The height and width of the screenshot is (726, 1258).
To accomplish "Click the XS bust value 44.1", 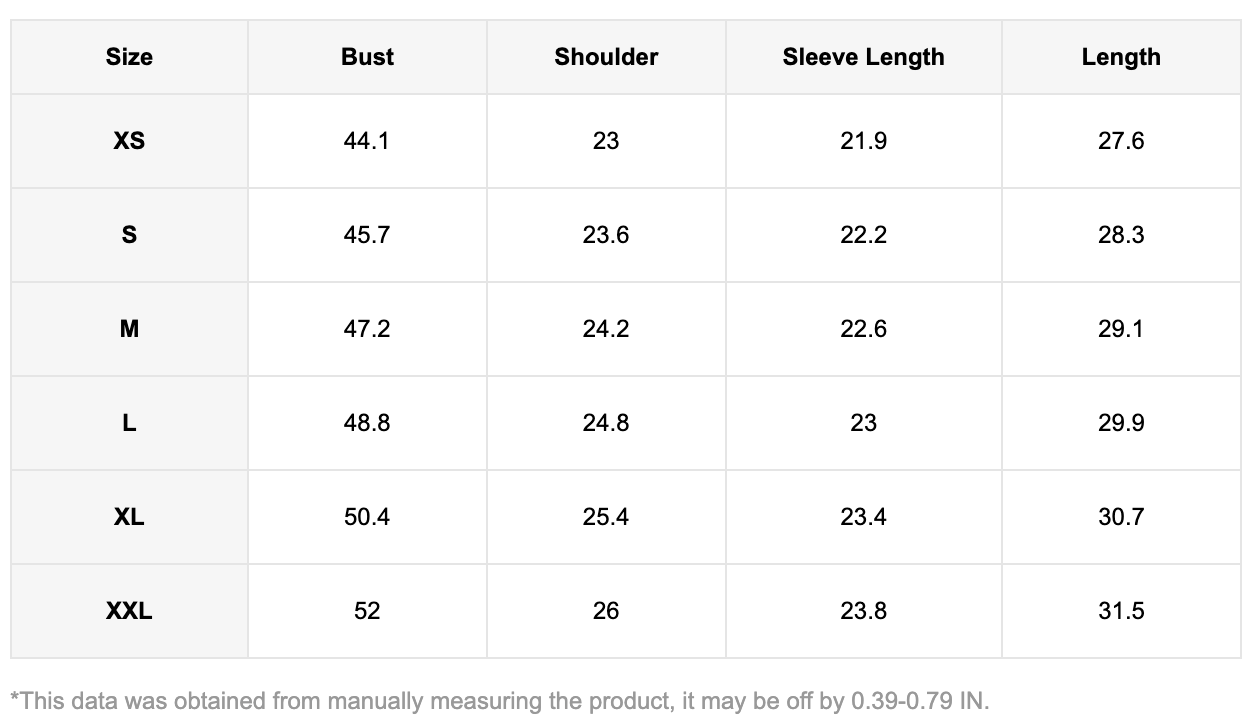I will point(367,141).
